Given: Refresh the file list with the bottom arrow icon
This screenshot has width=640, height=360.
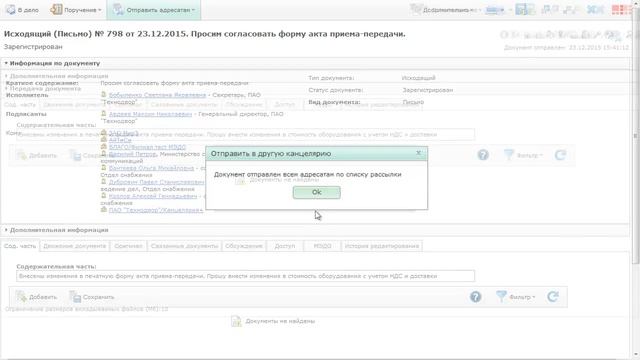Looking at the screenshot, I should click(x=553, y=297).
